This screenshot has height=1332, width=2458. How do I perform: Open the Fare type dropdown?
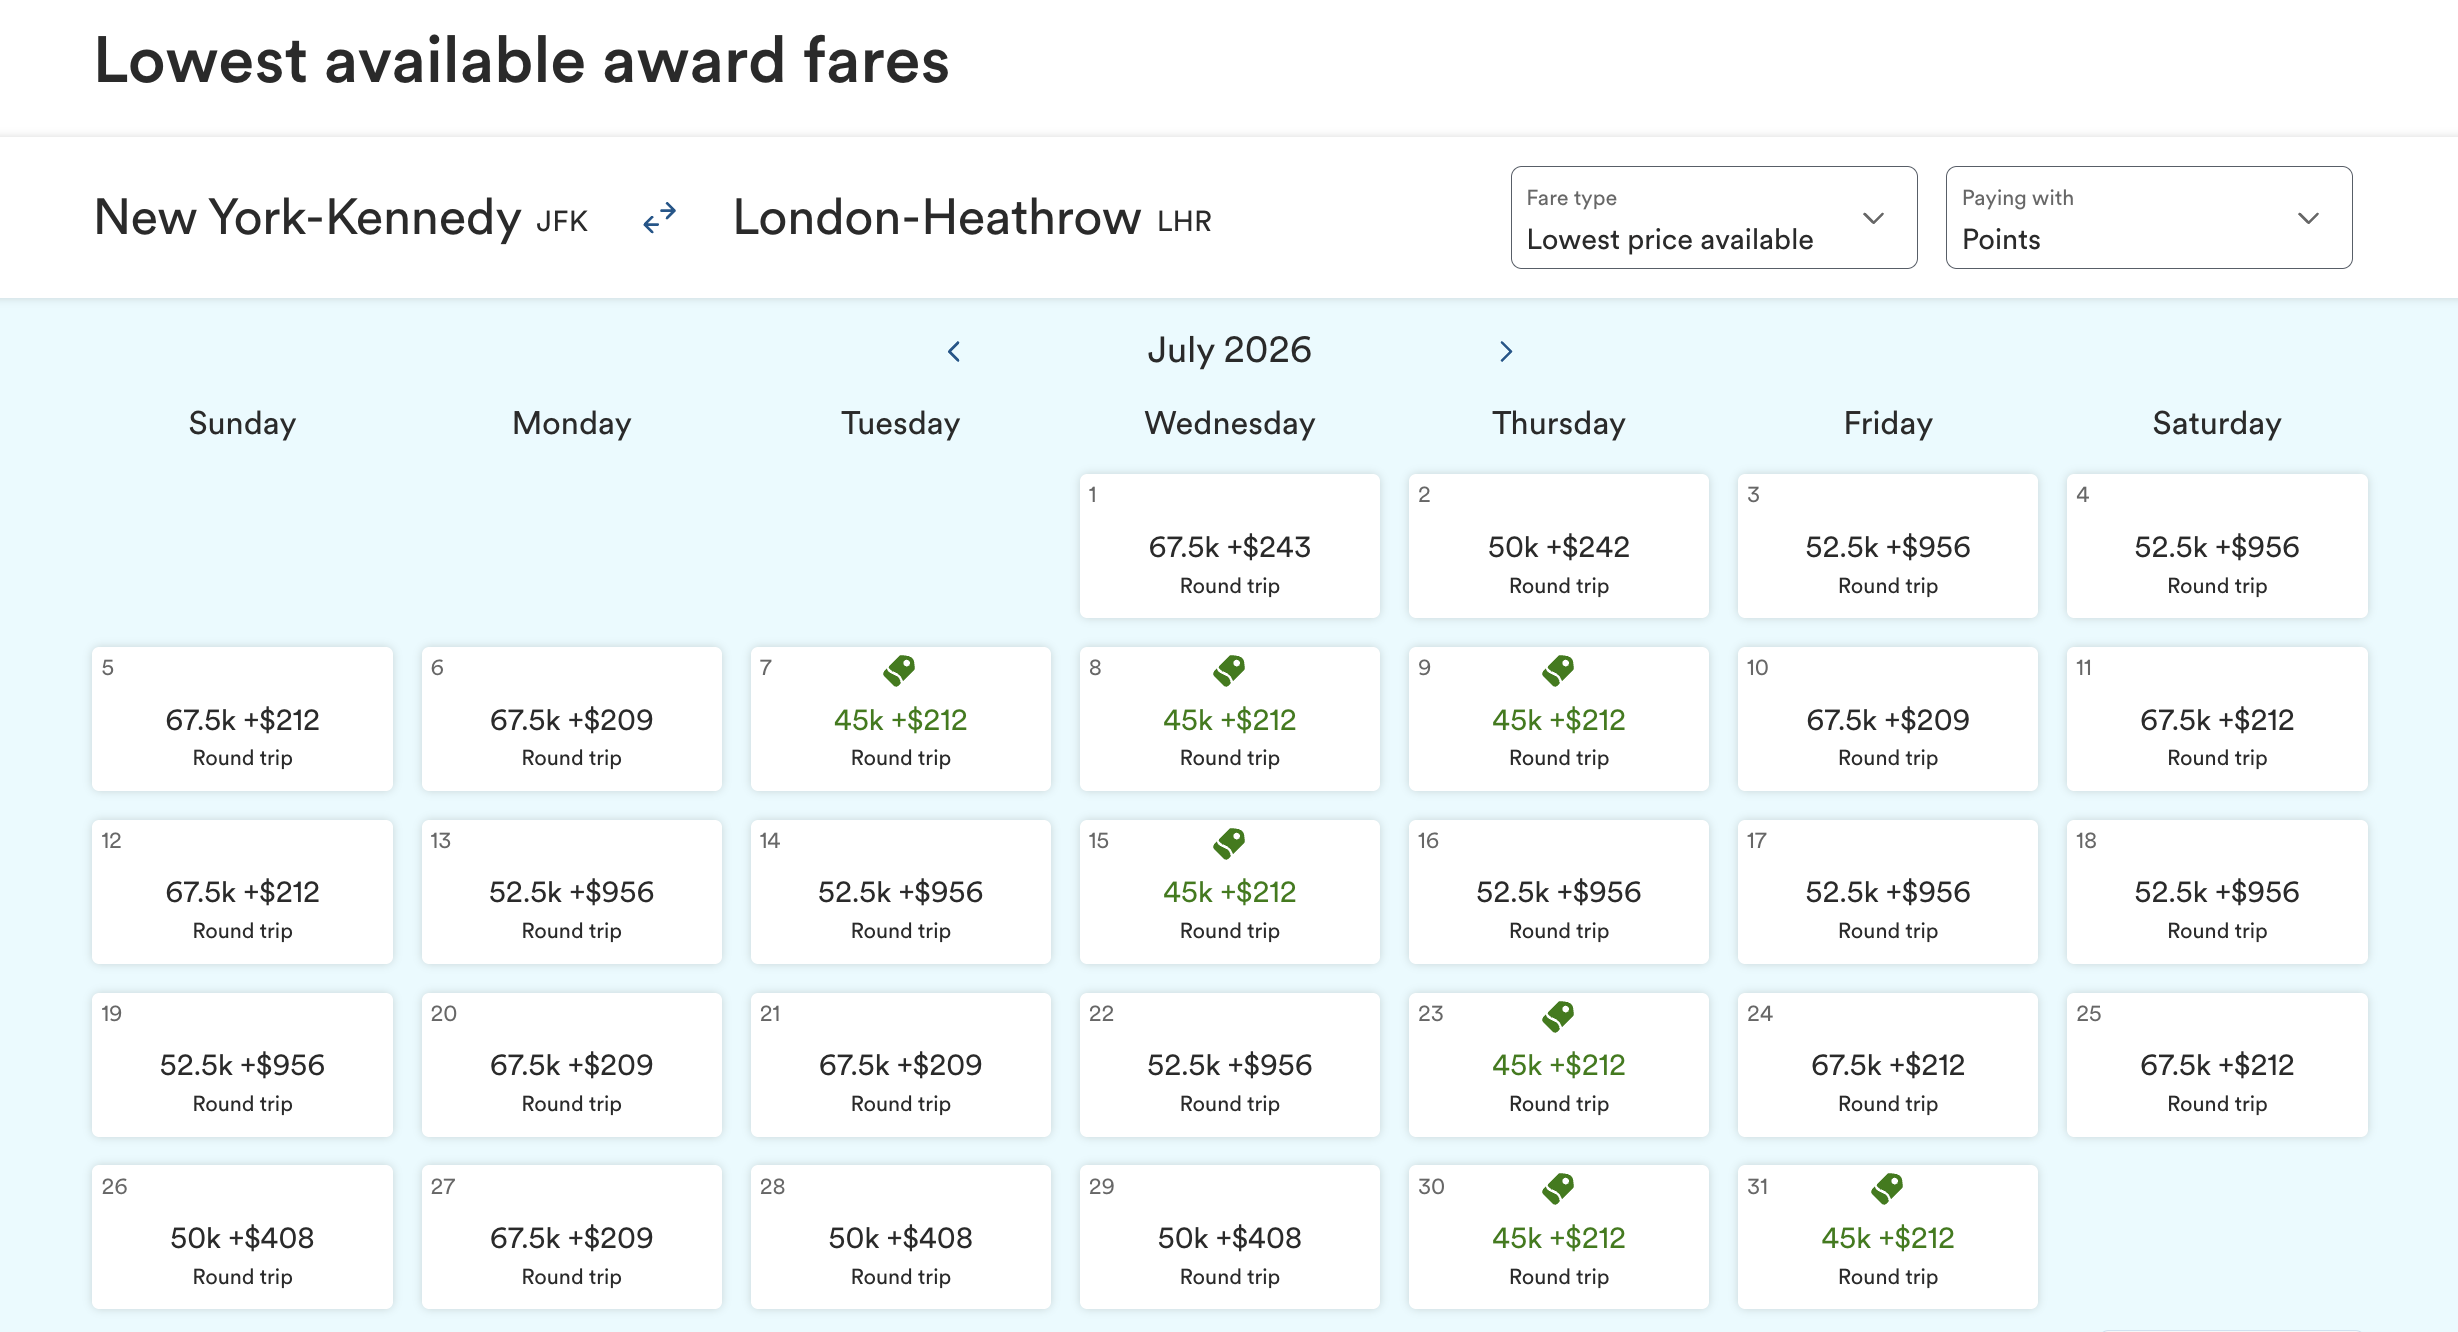(1713, 218)
